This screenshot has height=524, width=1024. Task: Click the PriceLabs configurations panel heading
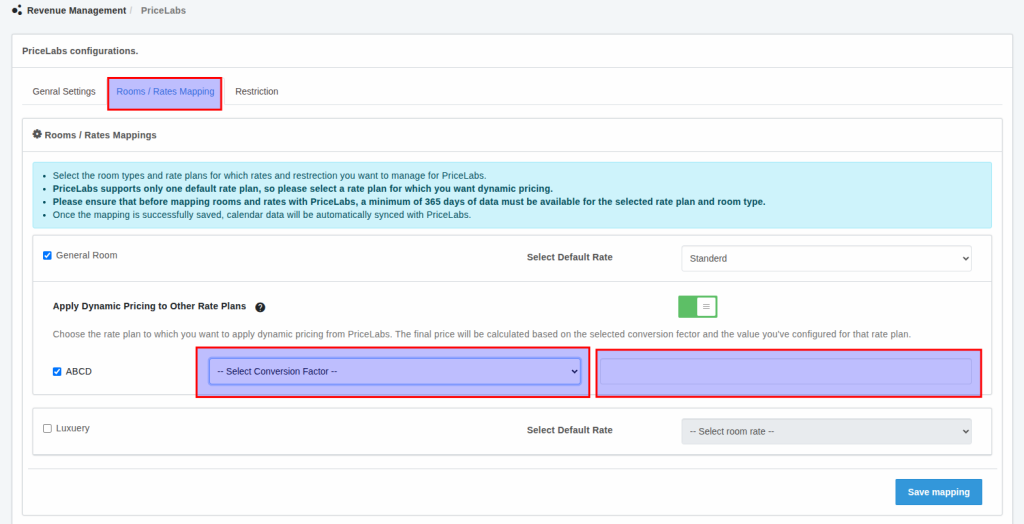click(80, 50)
